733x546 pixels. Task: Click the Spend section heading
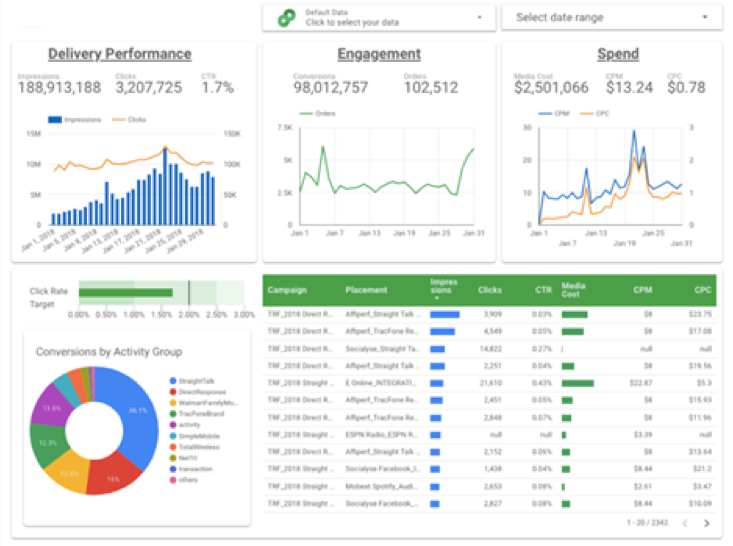[617, 54]
